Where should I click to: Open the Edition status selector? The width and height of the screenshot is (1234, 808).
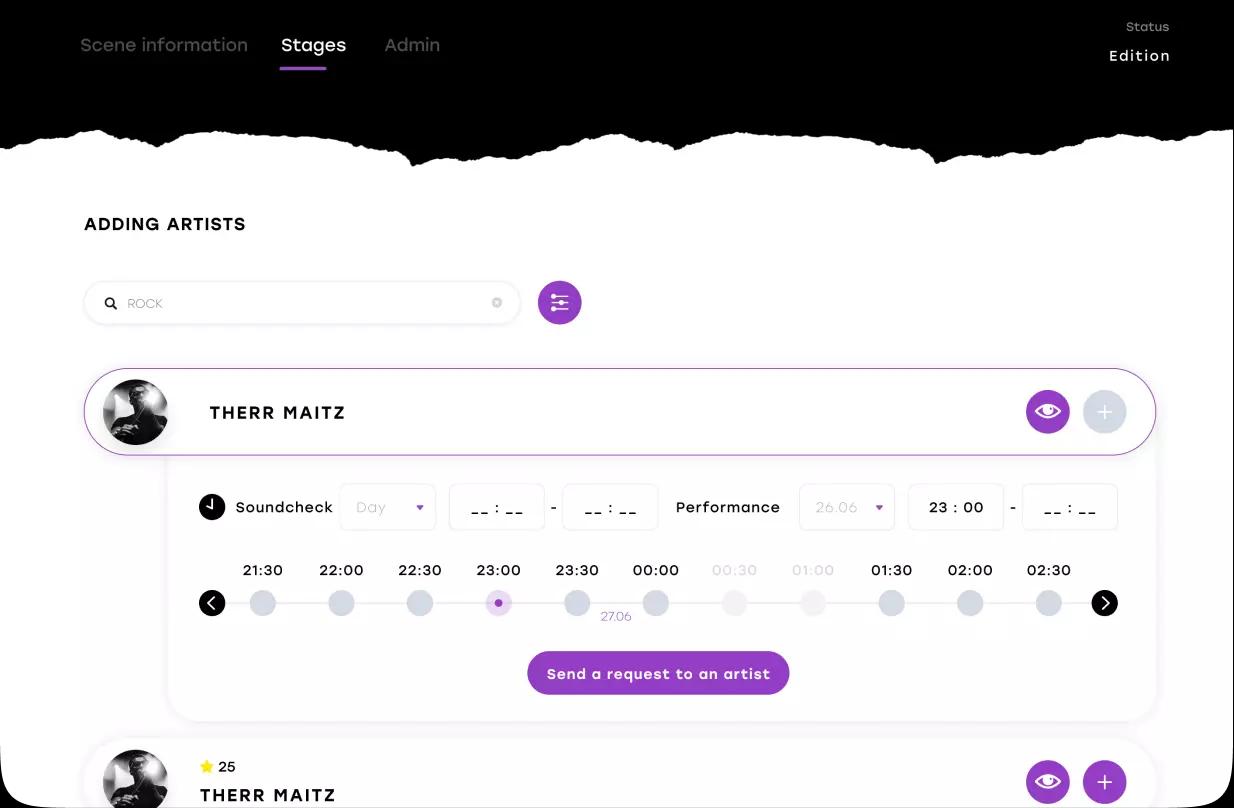coord(1139,56)
